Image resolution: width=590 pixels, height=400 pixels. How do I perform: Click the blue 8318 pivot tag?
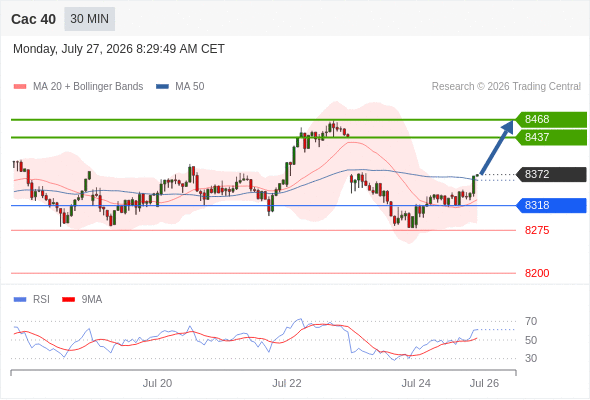[551, 205]
